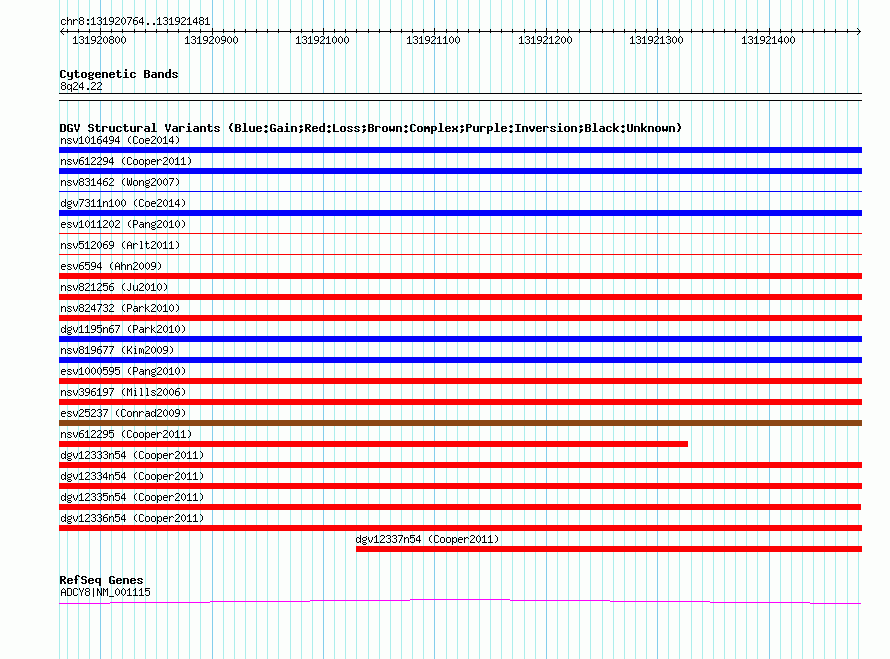Image resolution: width=890 pixels, height=659 pixels.
Task: Click ruler position 131921000
Action: [x=322, y=40]
